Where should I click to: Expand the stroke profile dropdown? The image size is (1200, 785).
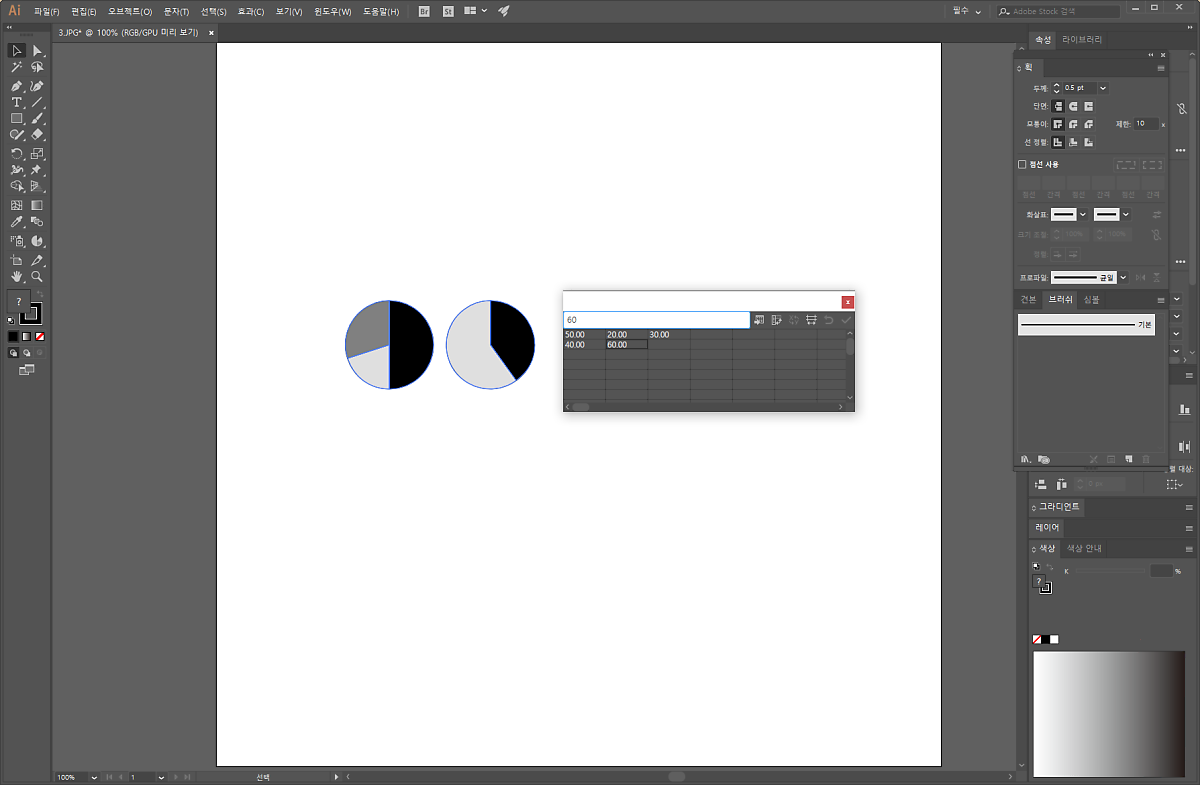1123,277
